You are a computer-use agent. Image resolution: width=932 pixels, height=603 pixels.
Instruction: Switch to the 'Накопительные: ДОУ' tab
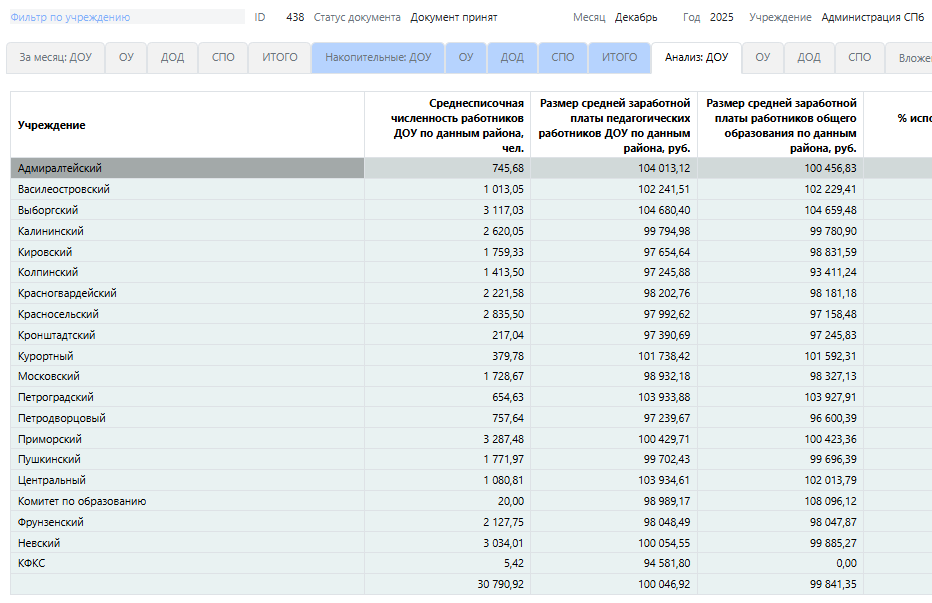[378, 58]
